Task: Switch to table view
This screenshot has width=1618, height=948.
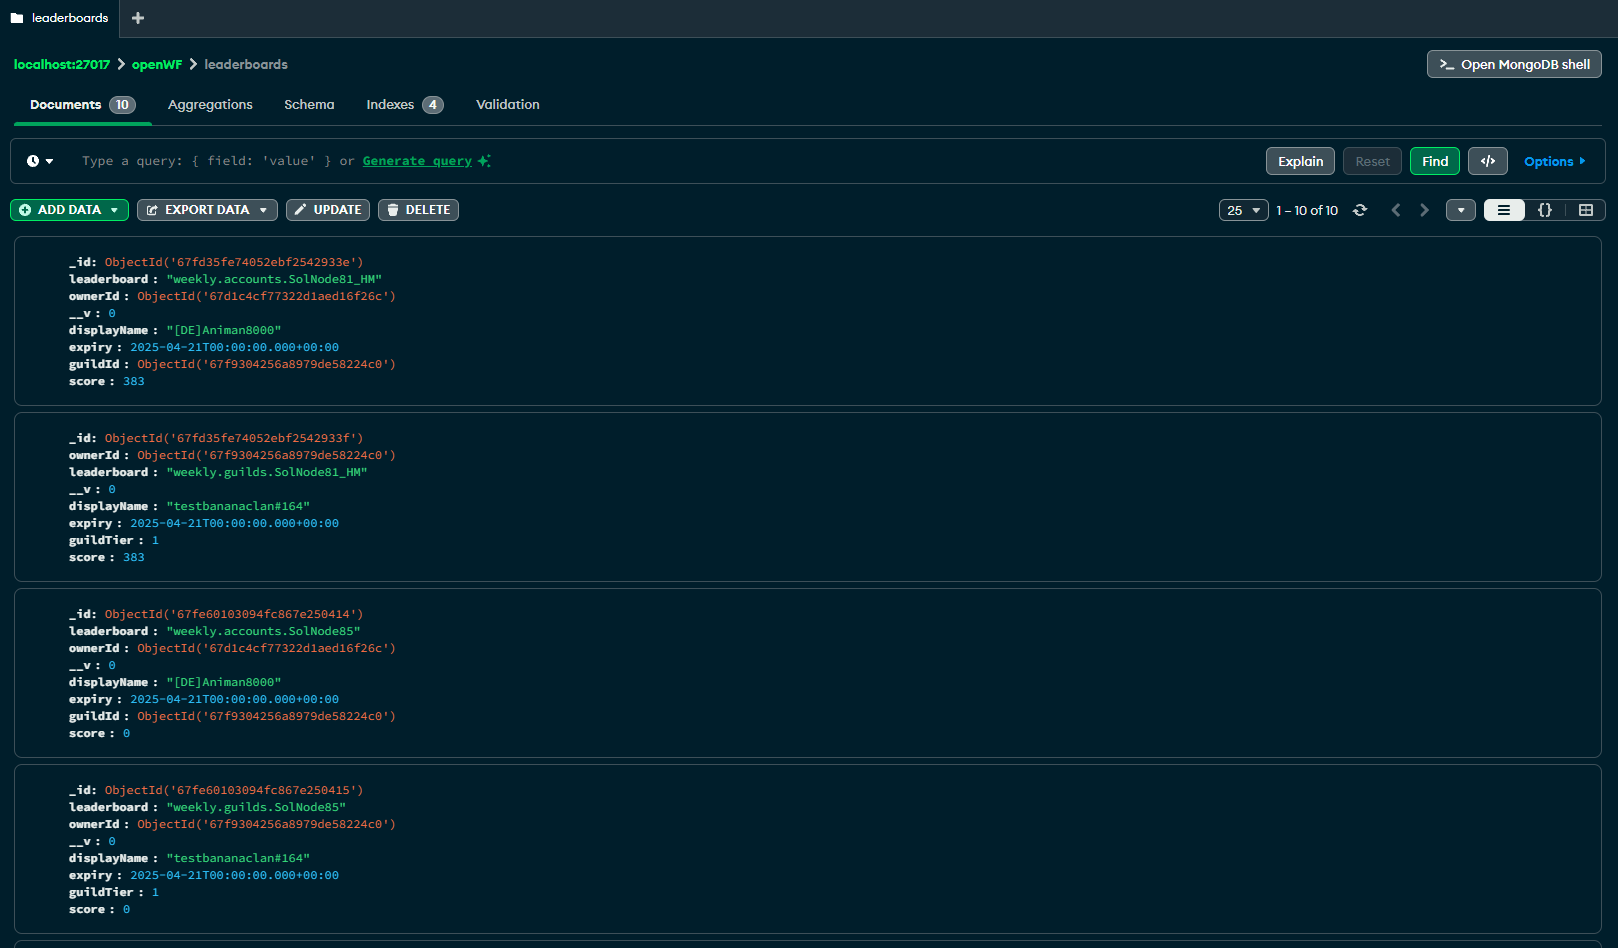Action: click(1585, 210)
